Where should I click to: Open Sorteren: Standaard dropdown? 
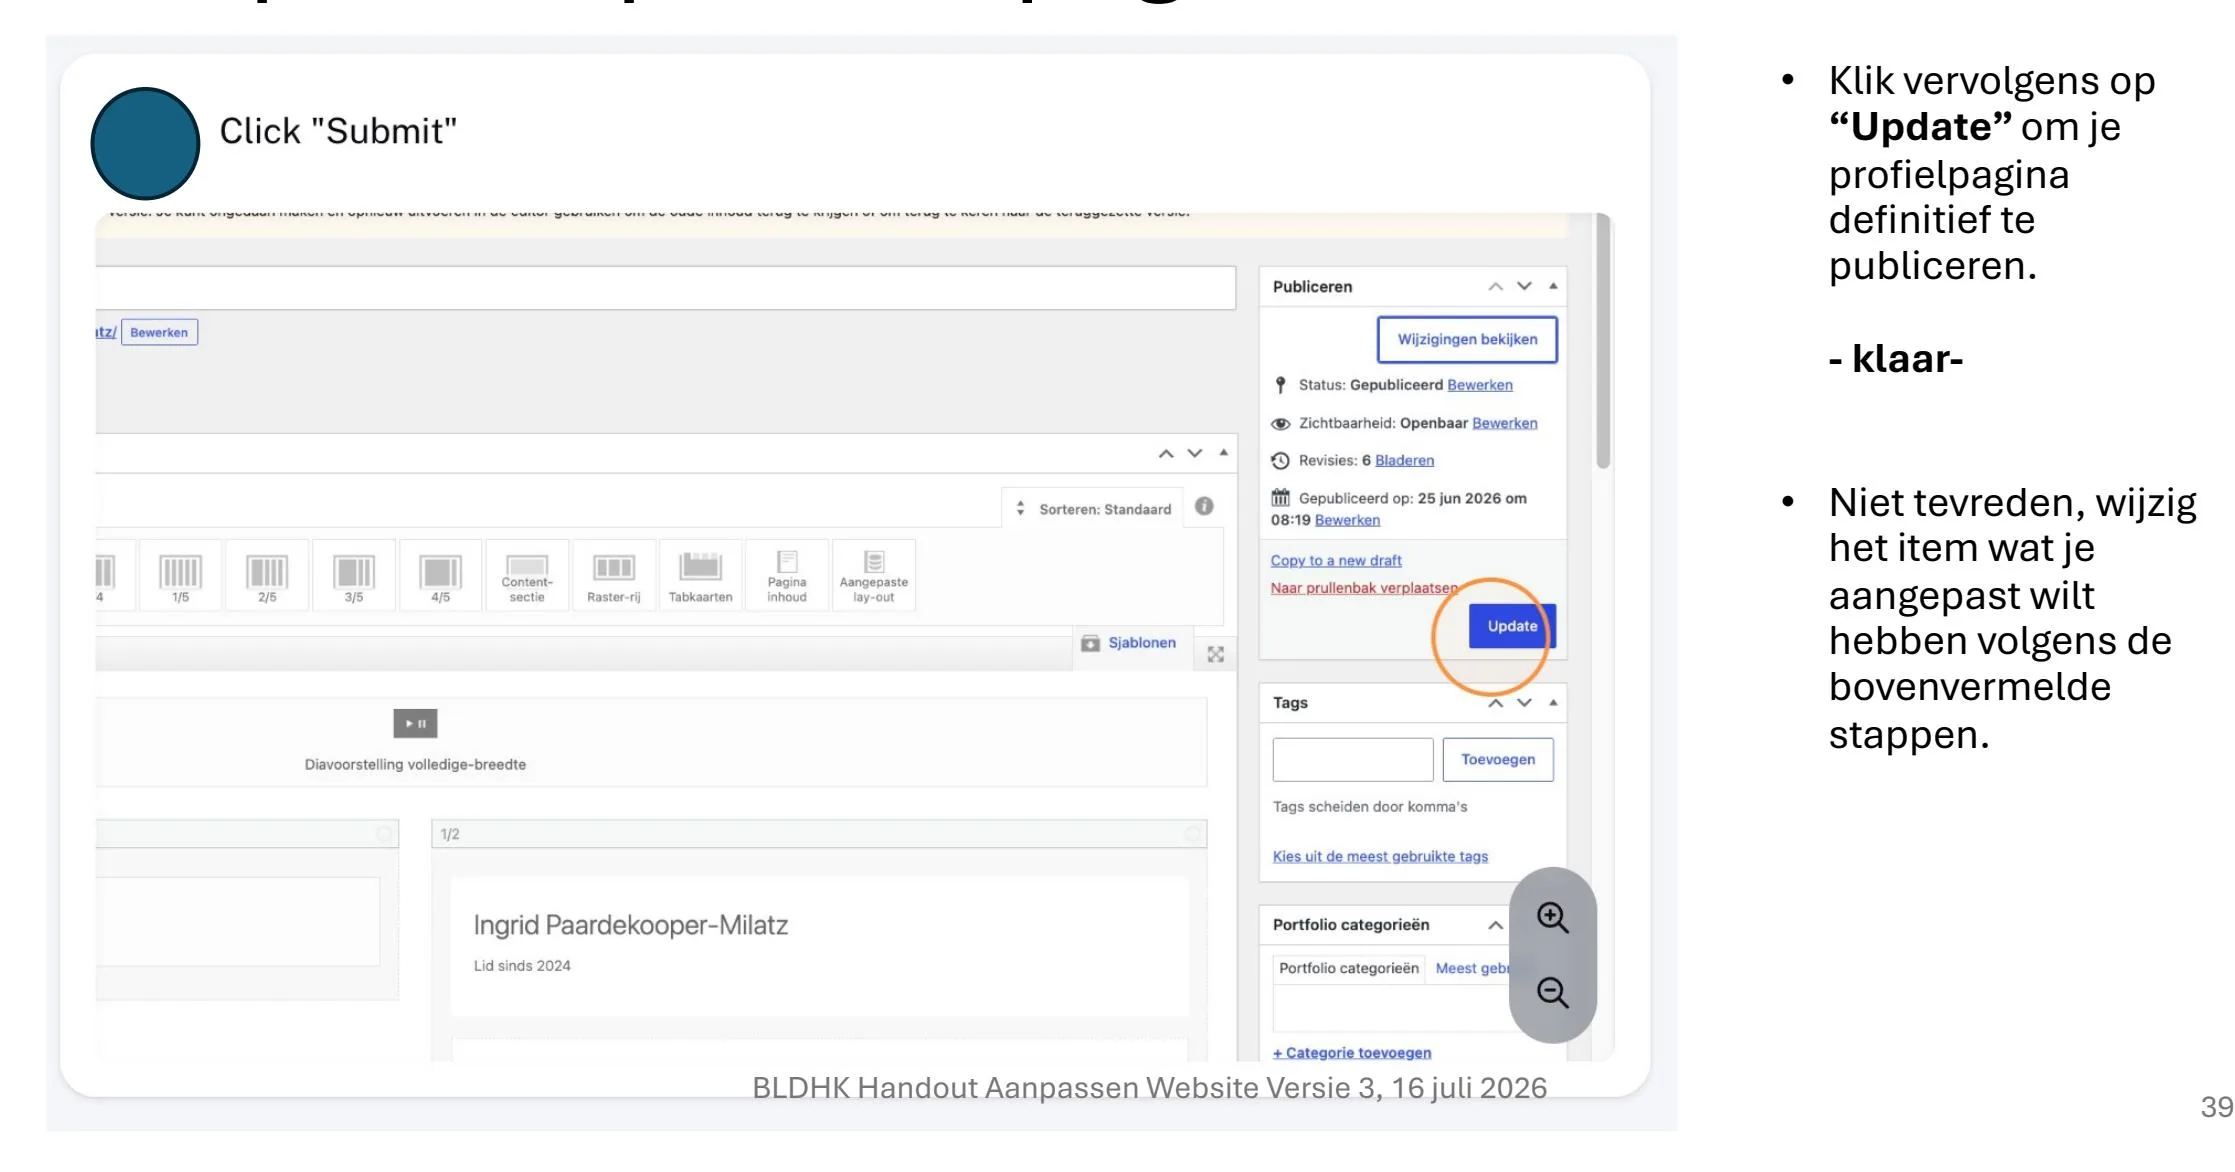pyautogui.click(x=1094, y=508)
